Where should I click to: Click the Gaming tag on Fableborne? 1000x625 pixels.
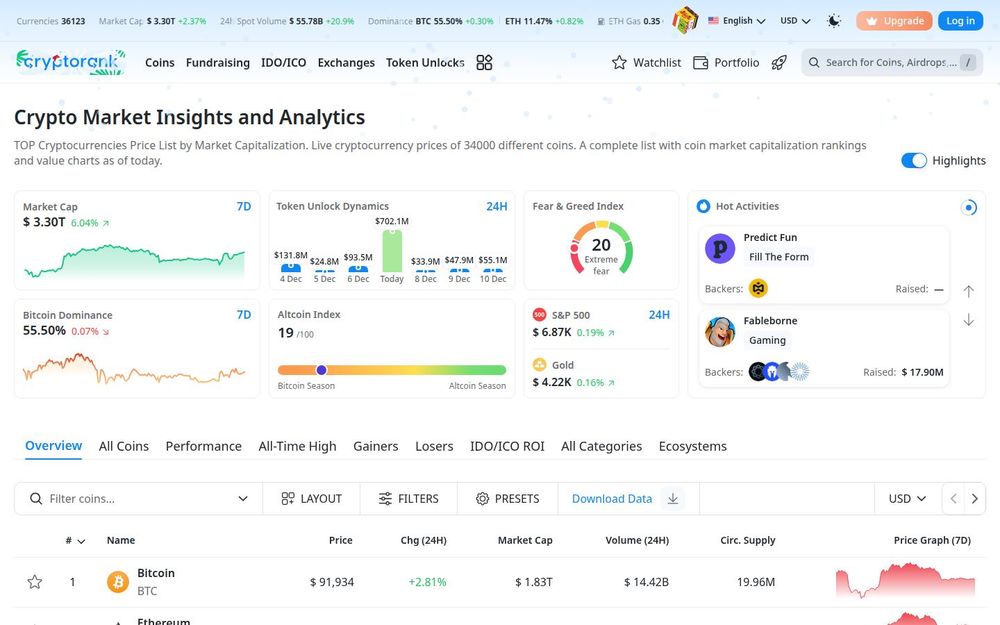pyautogui.click(x=767, y=341)
